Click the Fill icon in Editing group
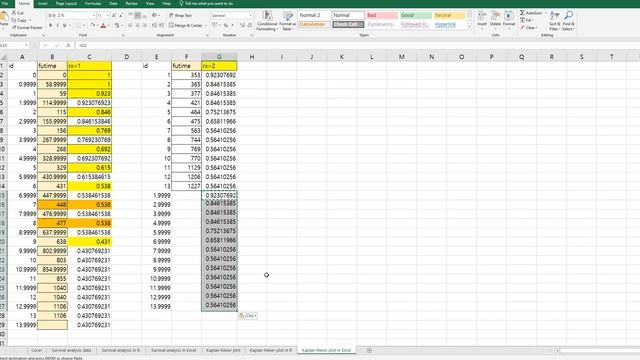640x360 pixels. tap(522, 20)
